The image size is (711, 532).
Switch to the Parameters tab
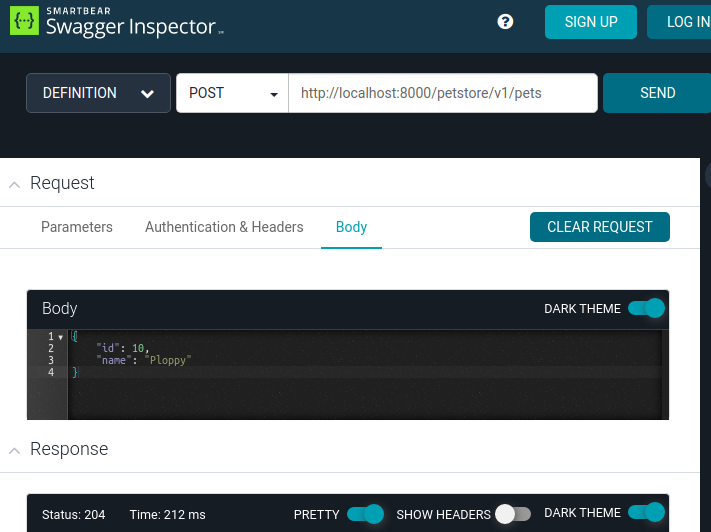click(x=77, y=227)
